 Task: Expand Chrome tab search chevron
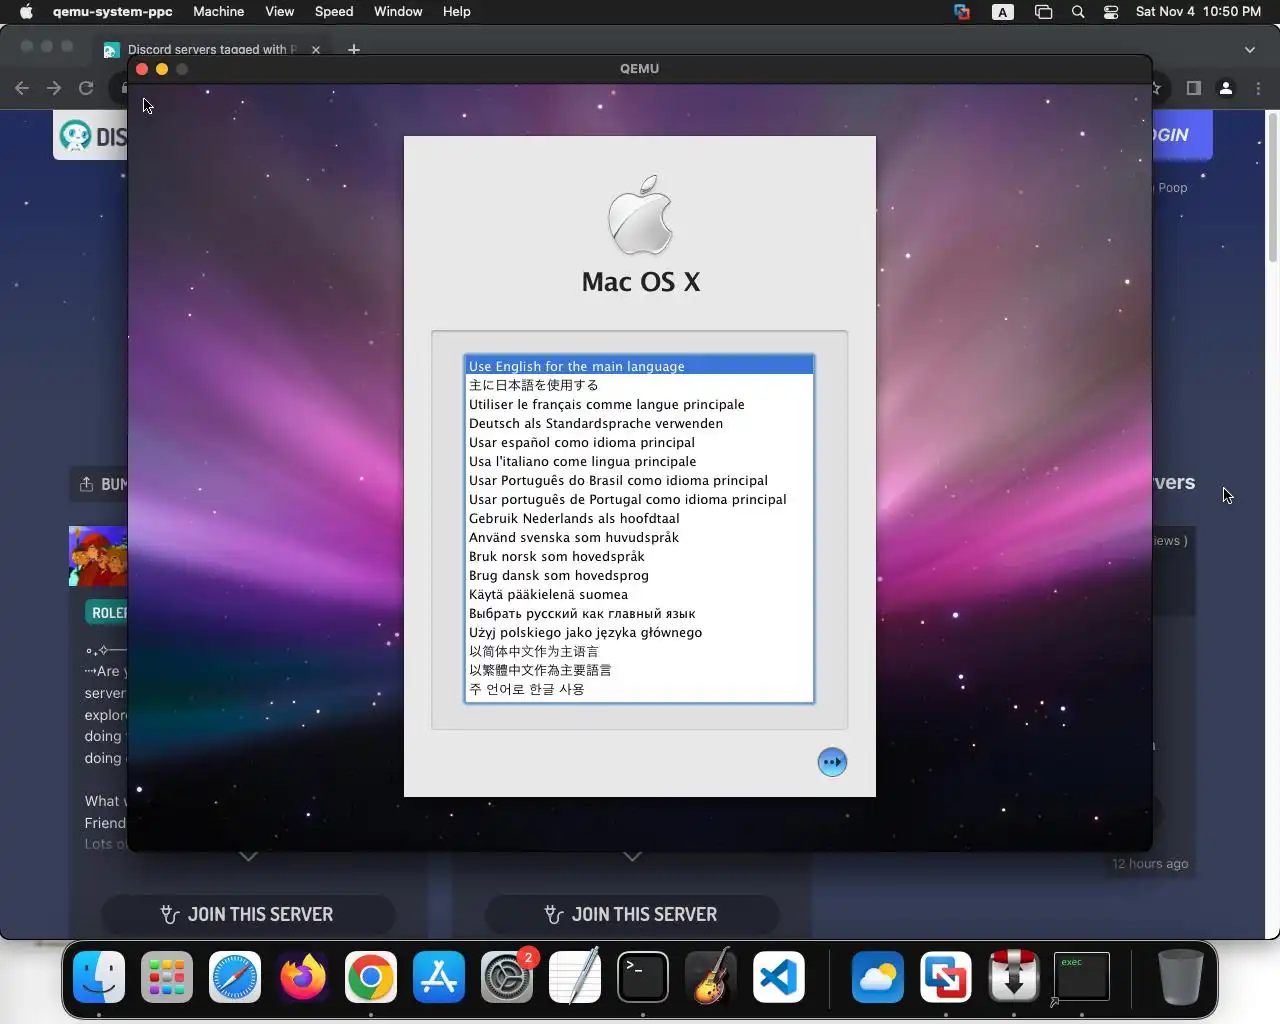point(1249,49)
